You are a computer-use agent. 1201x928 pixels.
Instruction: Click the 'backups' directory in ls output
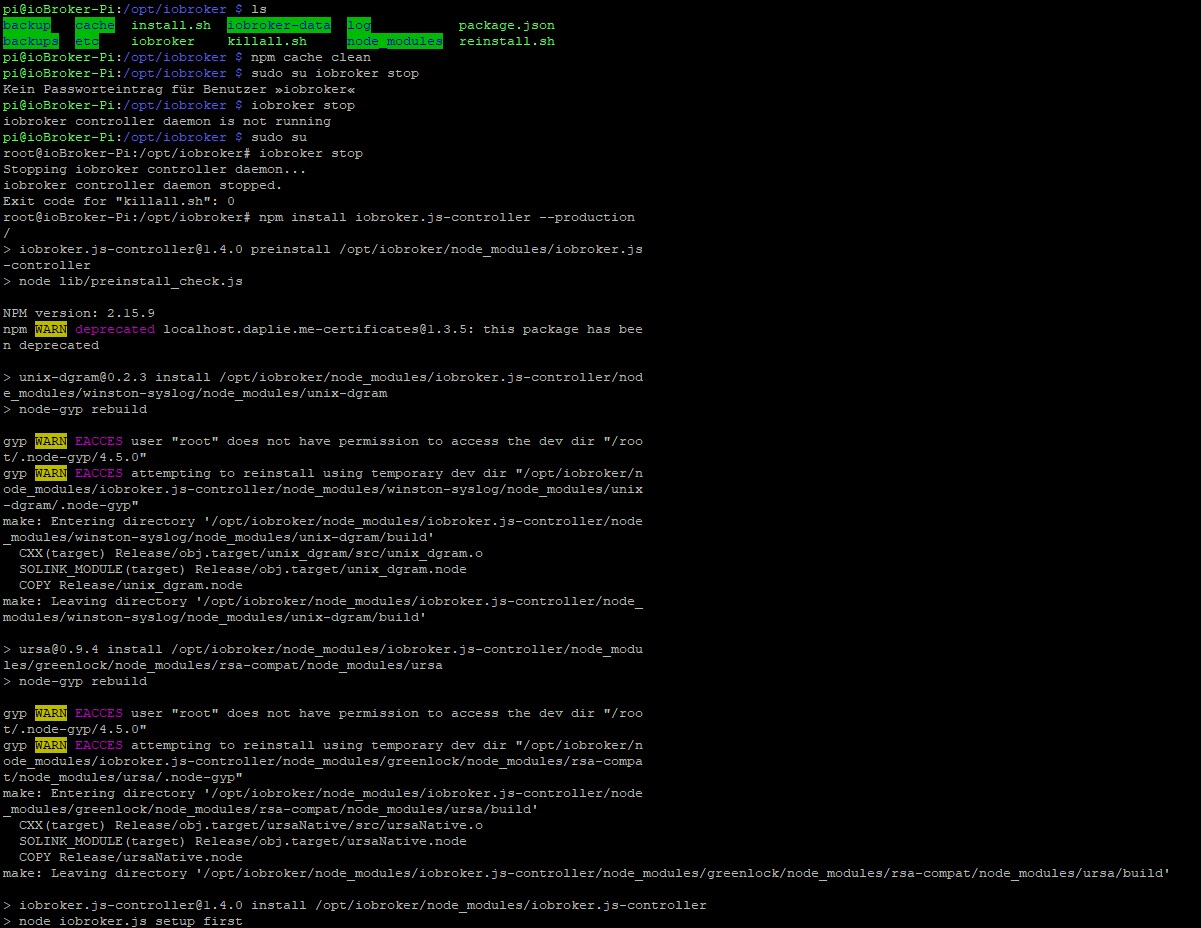[x=31, y=41]
